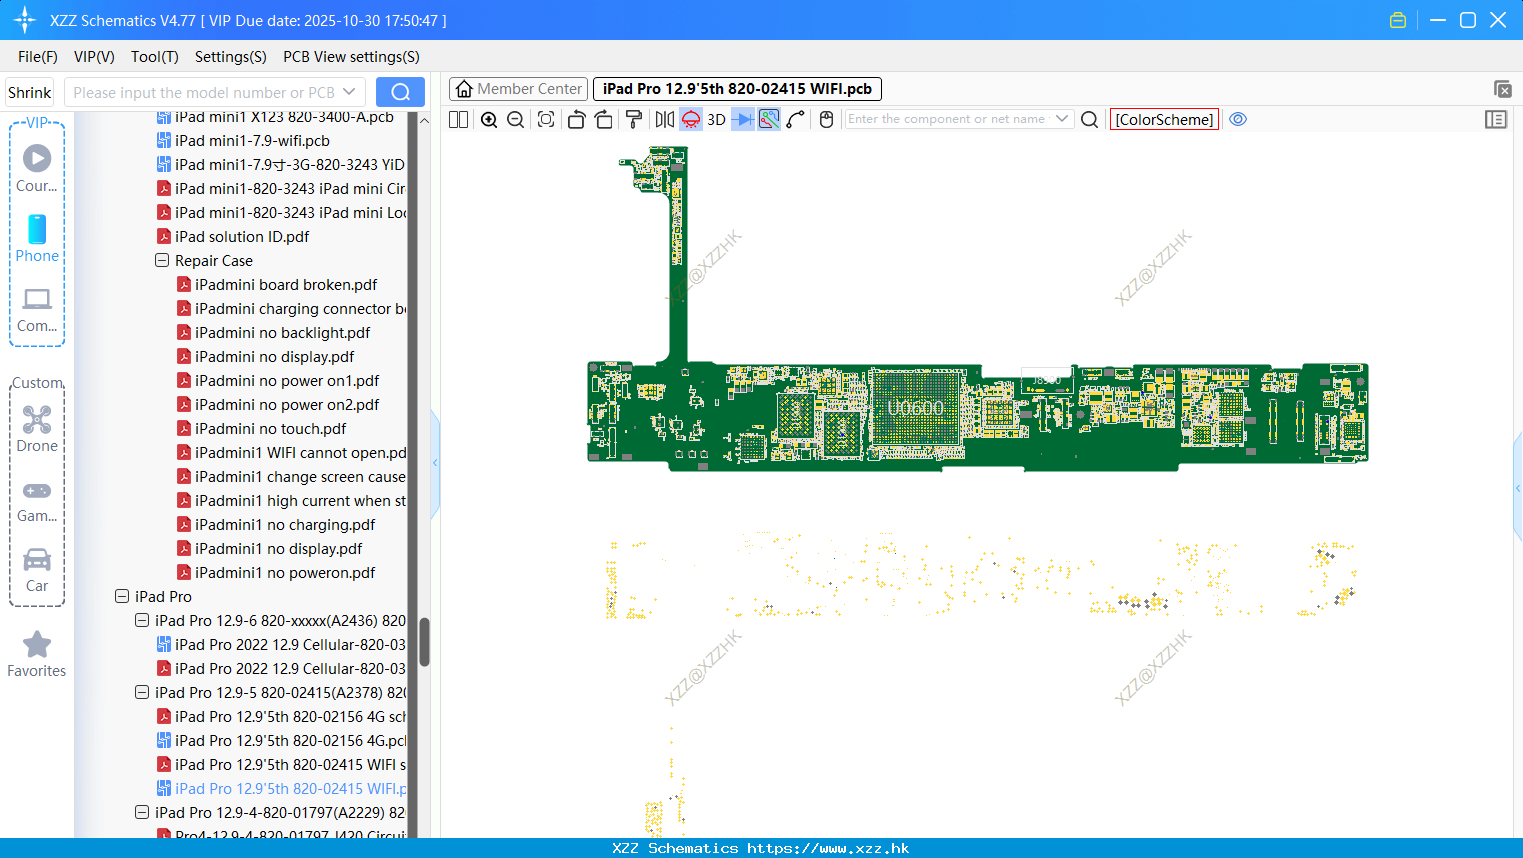Image resolution: width=1523 pixels, height=858 pixels.
Task: Select the Phone category
Action: (37, 239)
